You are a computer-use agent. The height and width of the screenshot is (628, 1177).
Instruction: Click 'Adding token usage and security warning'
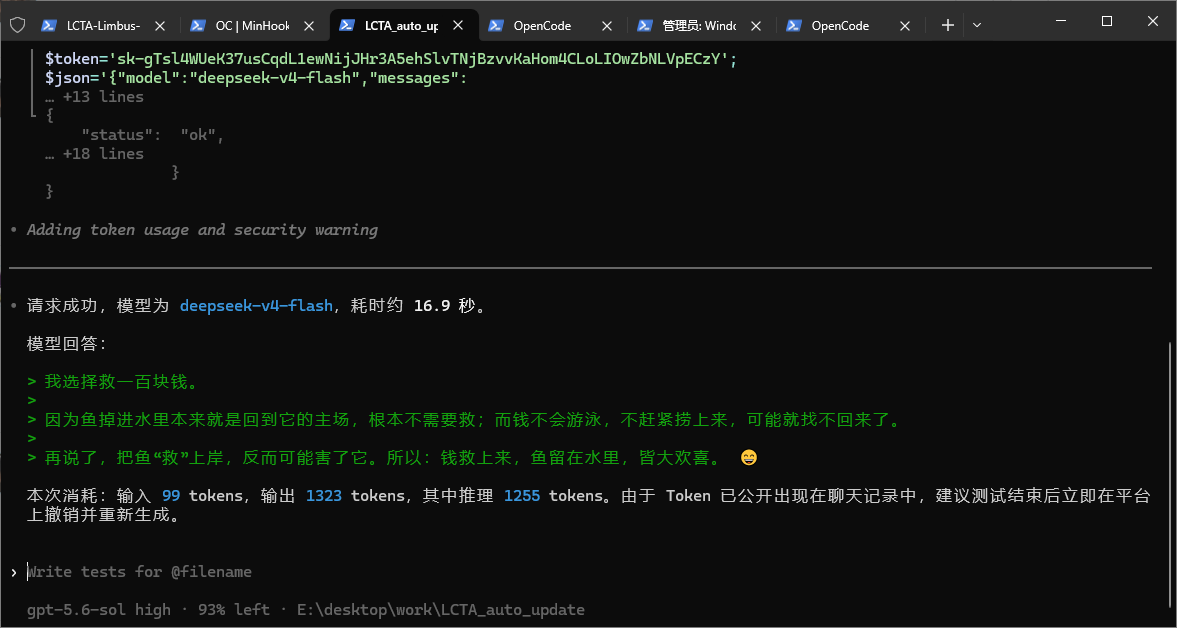click(202, 230)
